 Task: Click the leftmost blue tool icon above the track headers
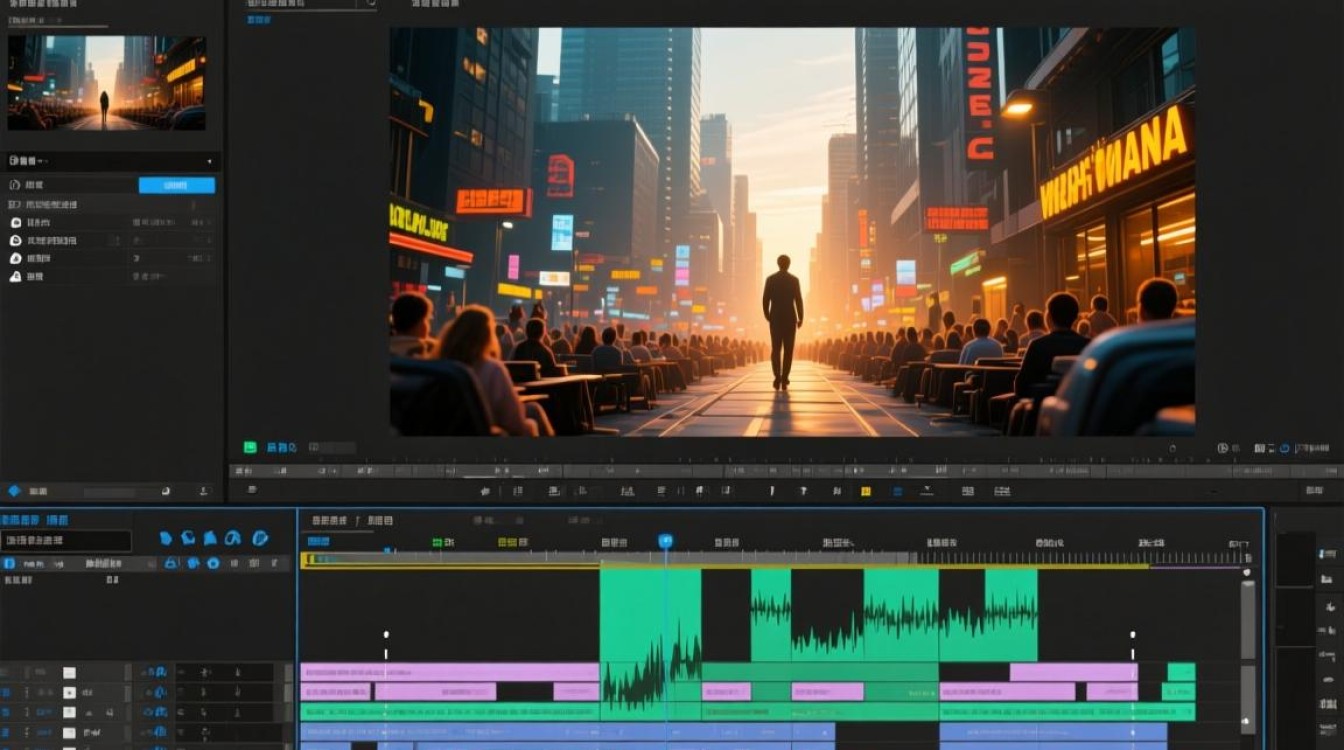pyautogui.click(x=166, y=538)
